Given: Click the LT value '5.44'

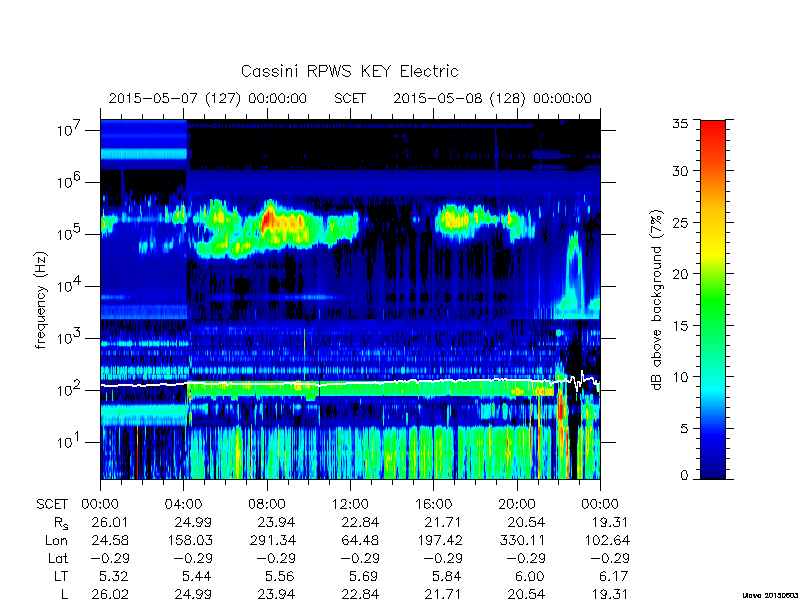Looking at the screenshot, I should click(197, 576).
